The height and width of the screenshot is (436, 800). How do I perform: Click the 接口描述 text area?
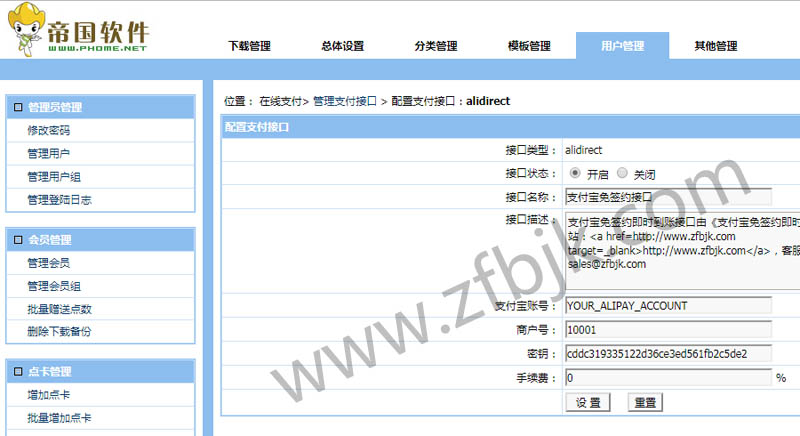(683, 251)
